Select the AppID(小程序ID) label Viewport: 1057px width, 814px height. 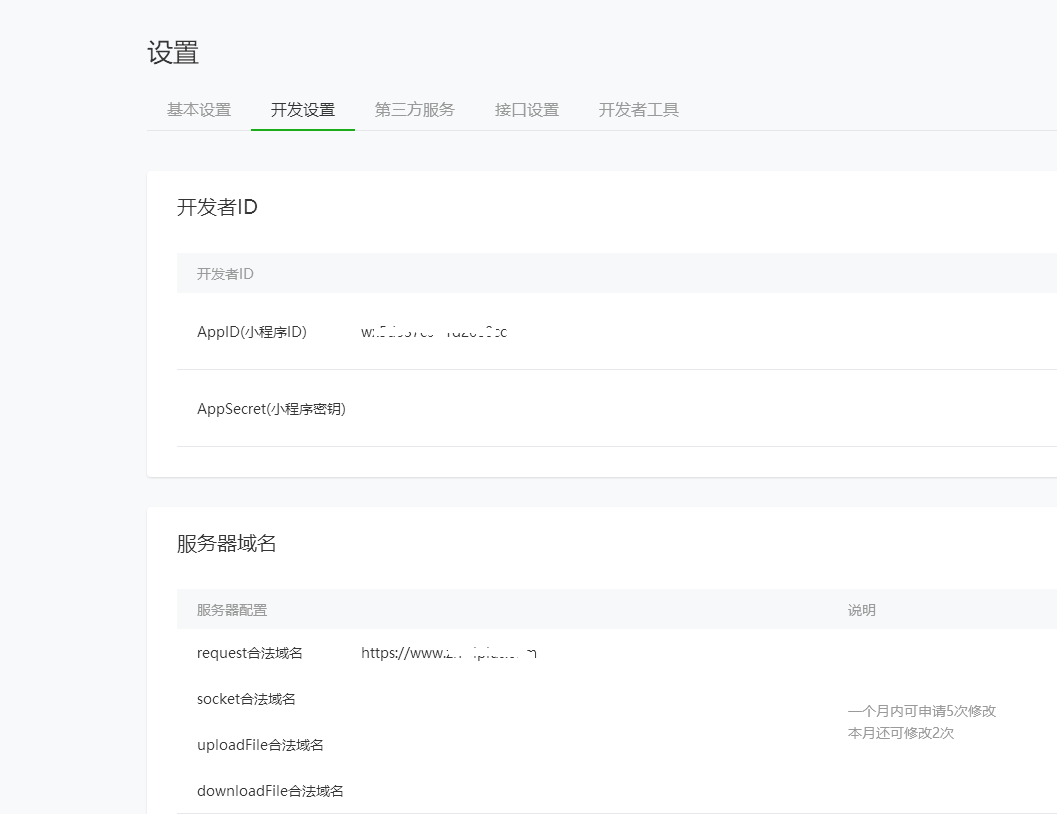point(251,332)
